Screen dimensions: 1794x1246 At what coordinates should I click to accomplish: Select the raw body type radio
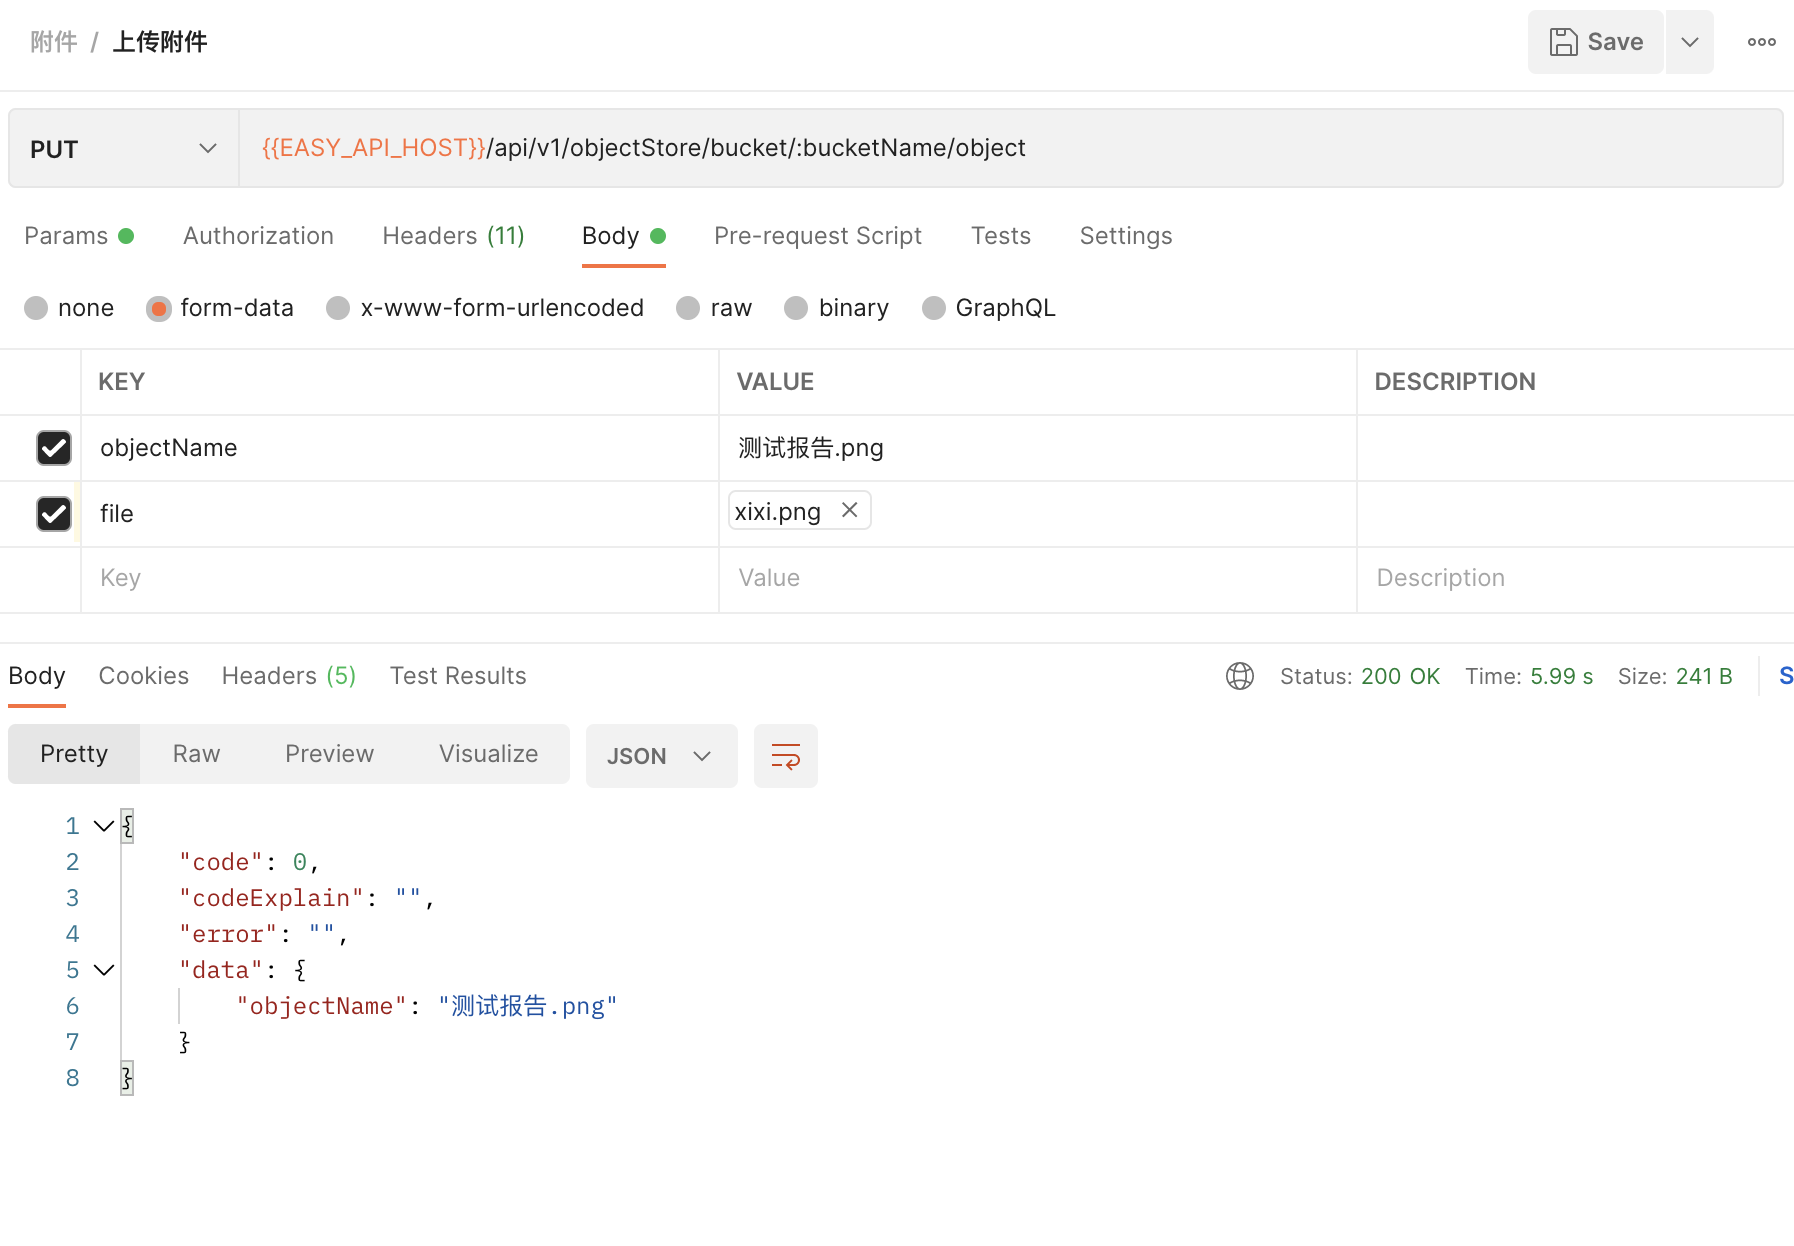(x=688, y=308)
